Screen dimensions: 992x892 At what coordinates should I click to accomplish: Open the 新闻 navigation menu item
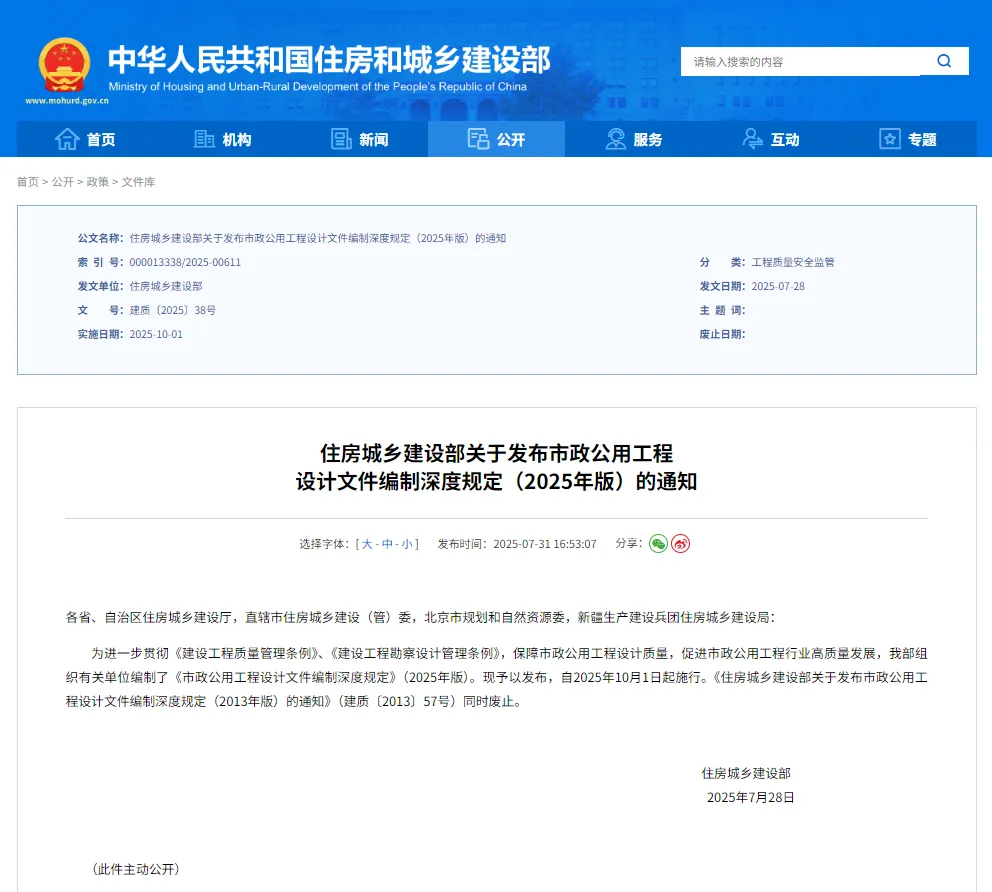coord(373,140)
